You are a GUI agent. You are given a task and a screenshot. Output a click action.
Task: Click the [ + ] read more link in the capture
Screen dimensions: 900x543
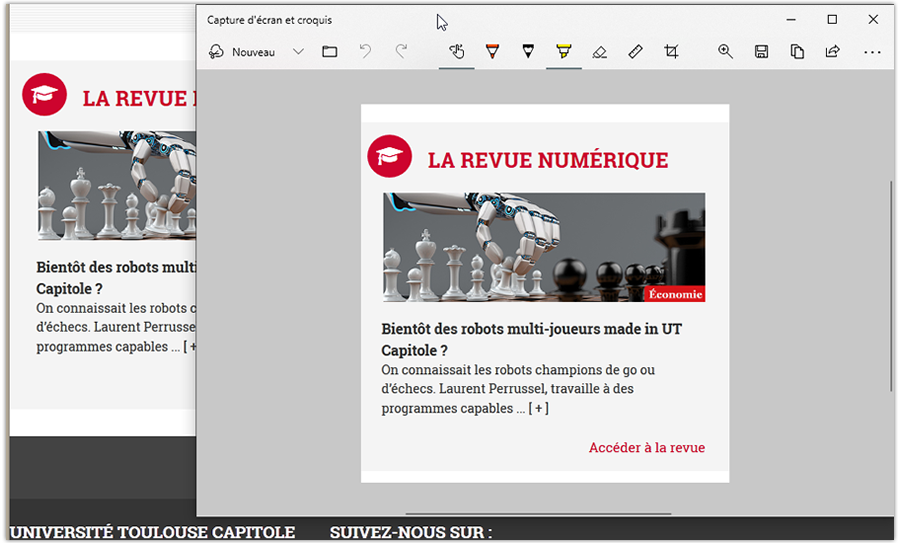pyautogui.click(x=538, y=408)
